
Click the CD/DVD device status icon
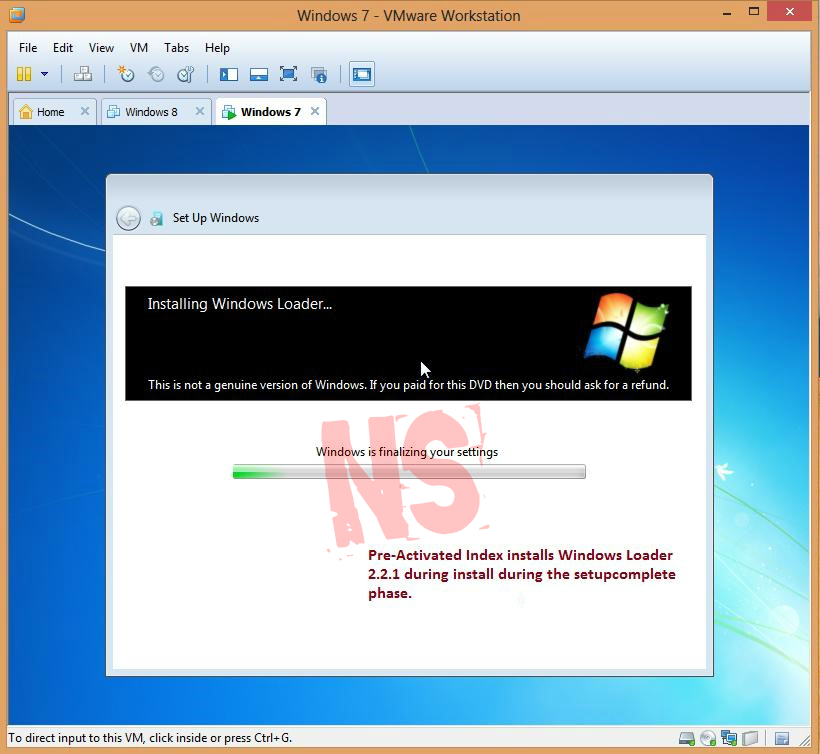pos(707,738)
